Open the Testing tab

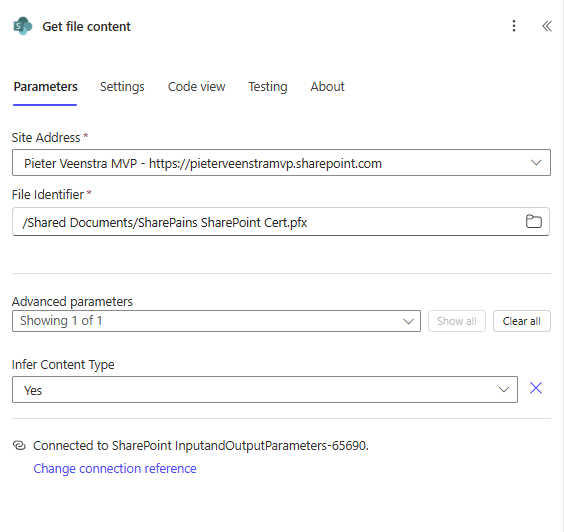[x=268, y=87]
